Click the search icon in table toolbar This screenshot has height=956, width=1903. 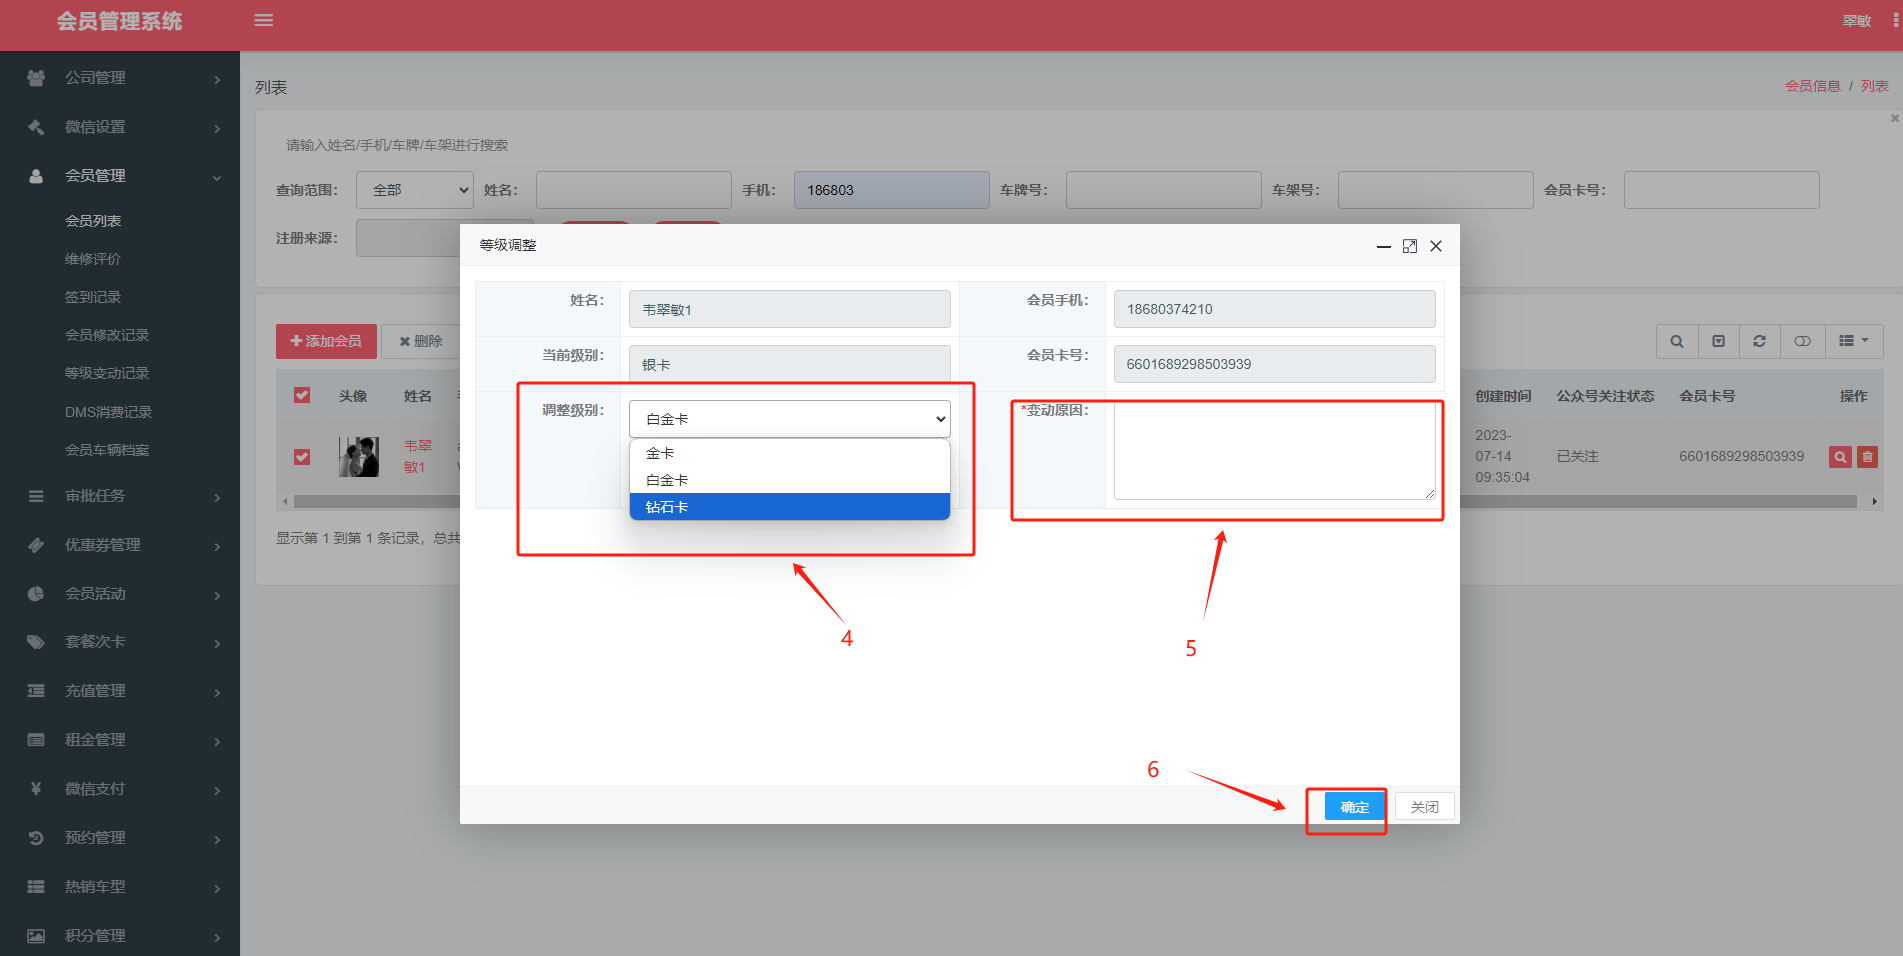[x=1677, y=341]
